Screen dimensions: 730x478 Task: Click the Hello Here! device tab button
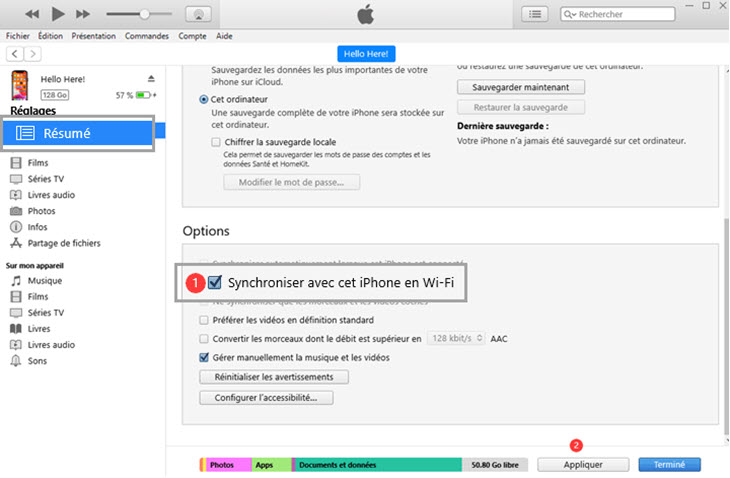click(x=366, y=54)
